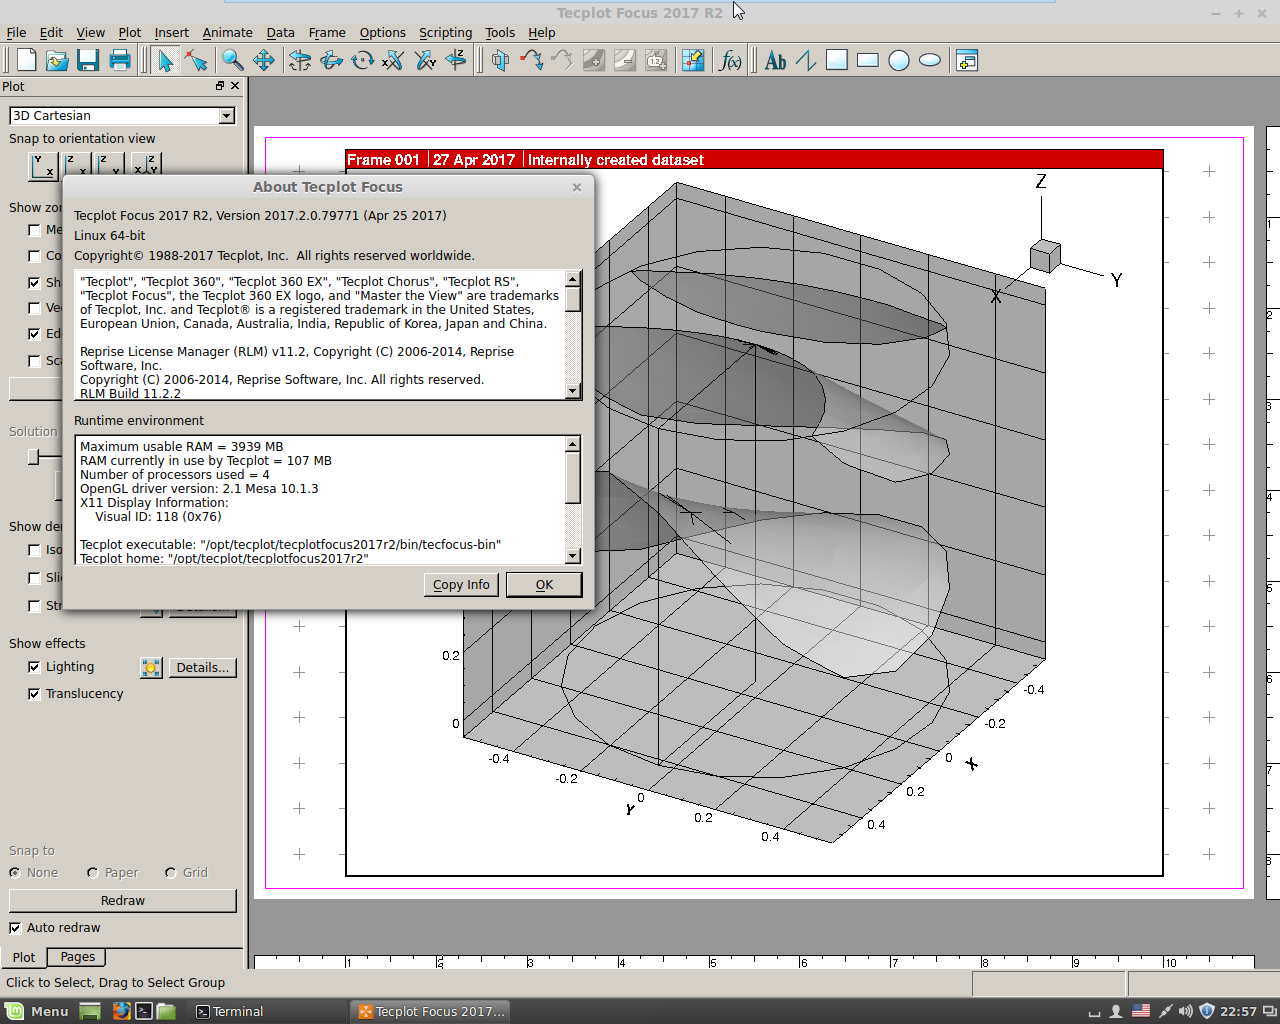Click the trademark text scrollbar down arrow

tap(573, 391)
